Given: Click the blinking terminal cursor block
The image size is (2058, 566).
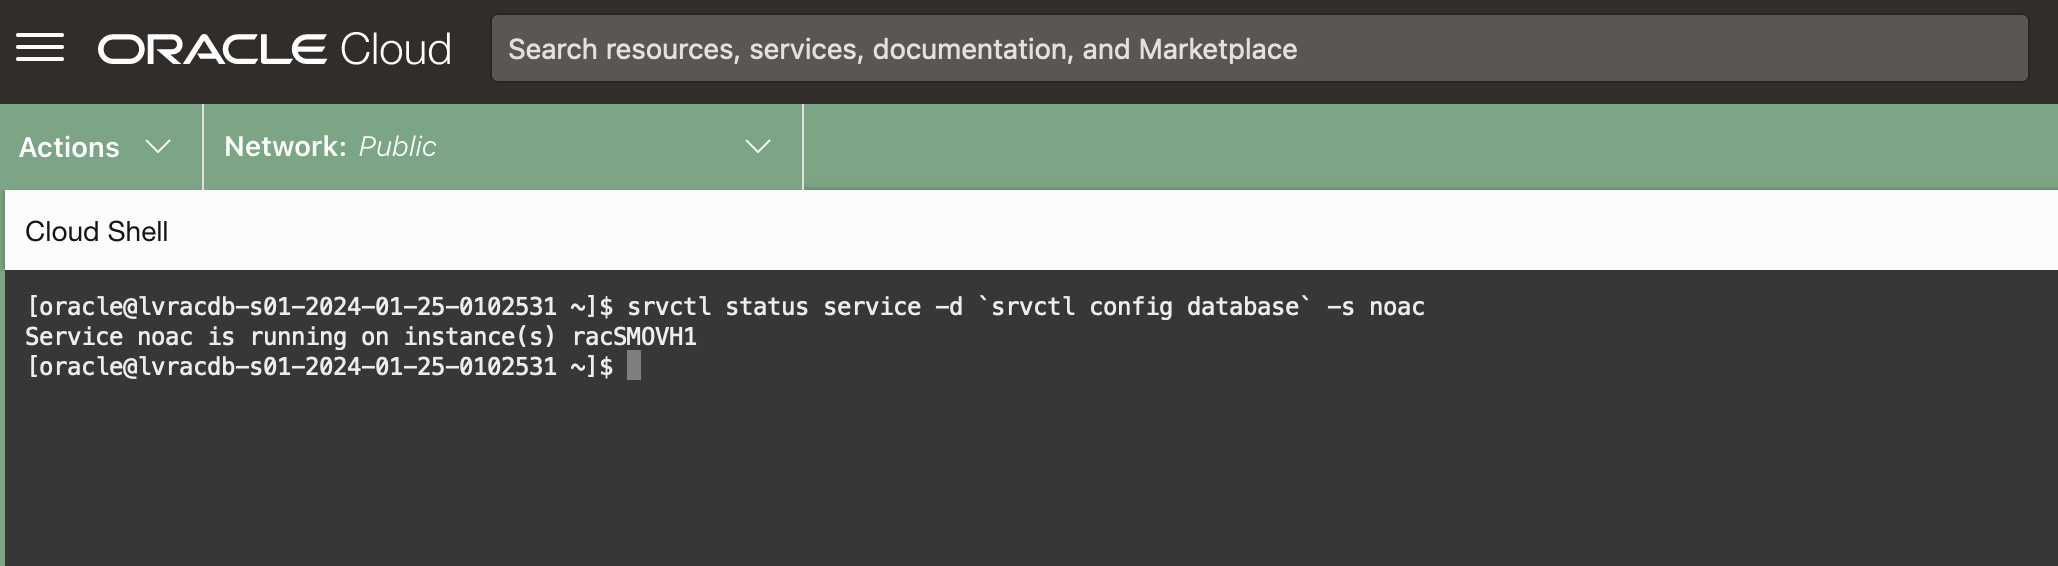Looking at the screenshot, I should pos(634,366).
